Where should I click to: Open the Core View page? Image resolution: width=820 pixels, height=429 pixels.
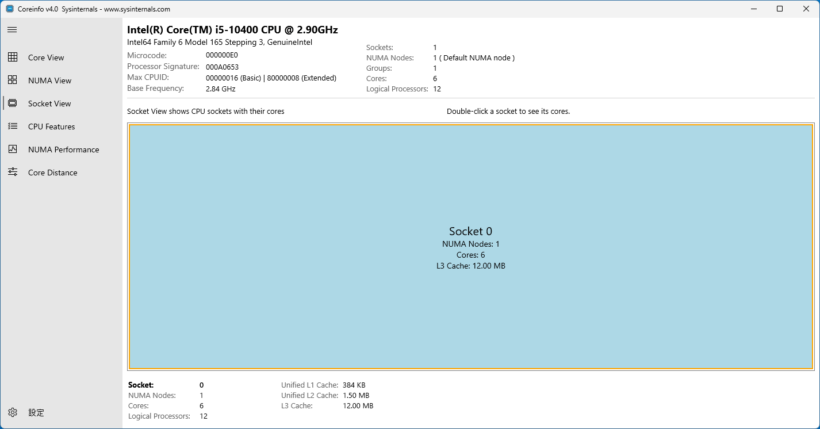(x=62, y=58)
